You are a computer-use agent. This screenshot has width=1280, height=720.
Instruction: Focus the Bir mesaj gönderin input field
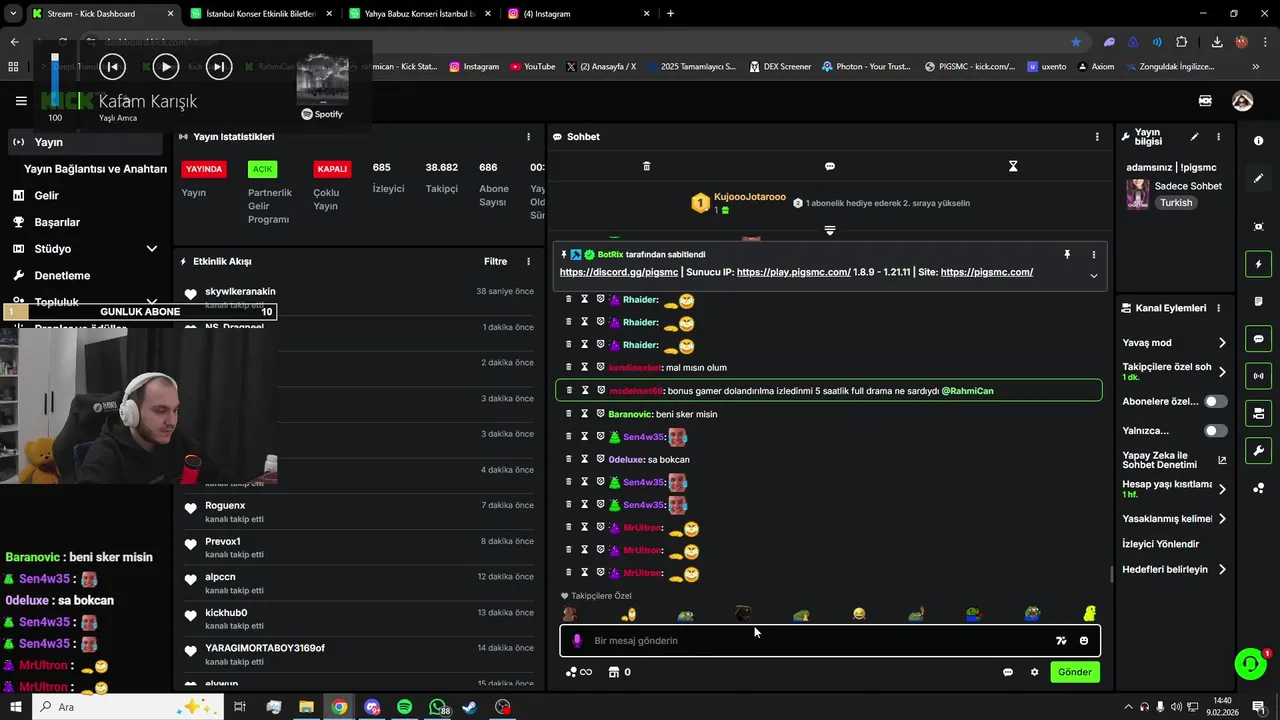tap(830, 641)
